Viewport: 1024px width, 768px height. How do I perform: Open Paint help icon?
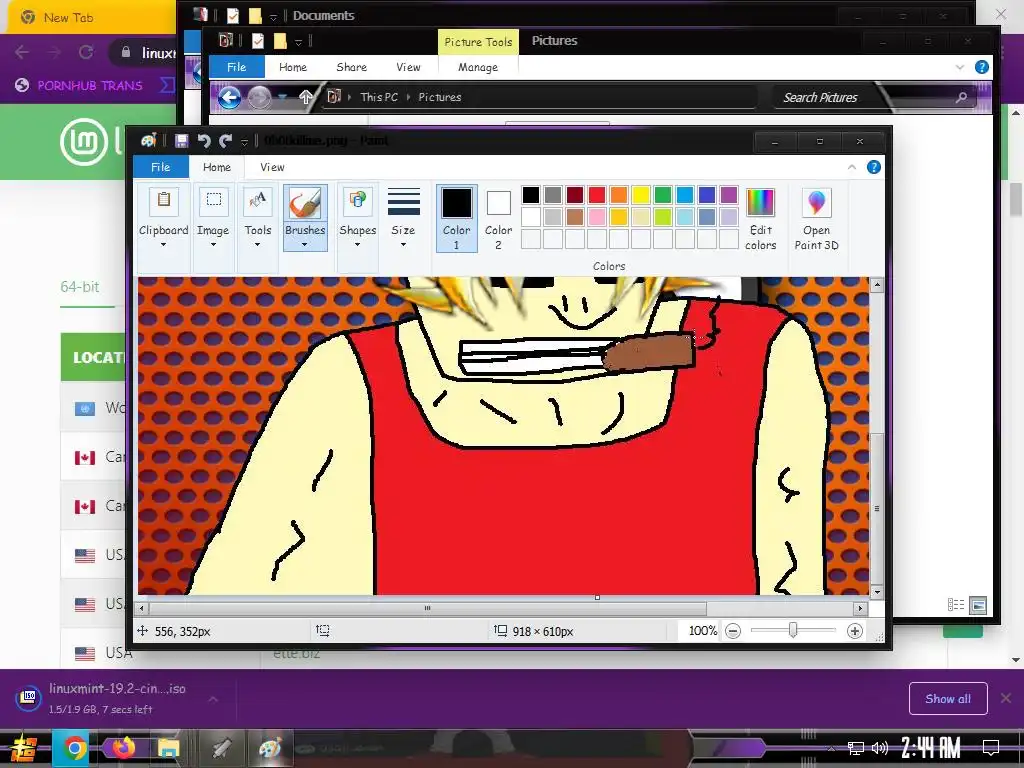tap(873, 167)
